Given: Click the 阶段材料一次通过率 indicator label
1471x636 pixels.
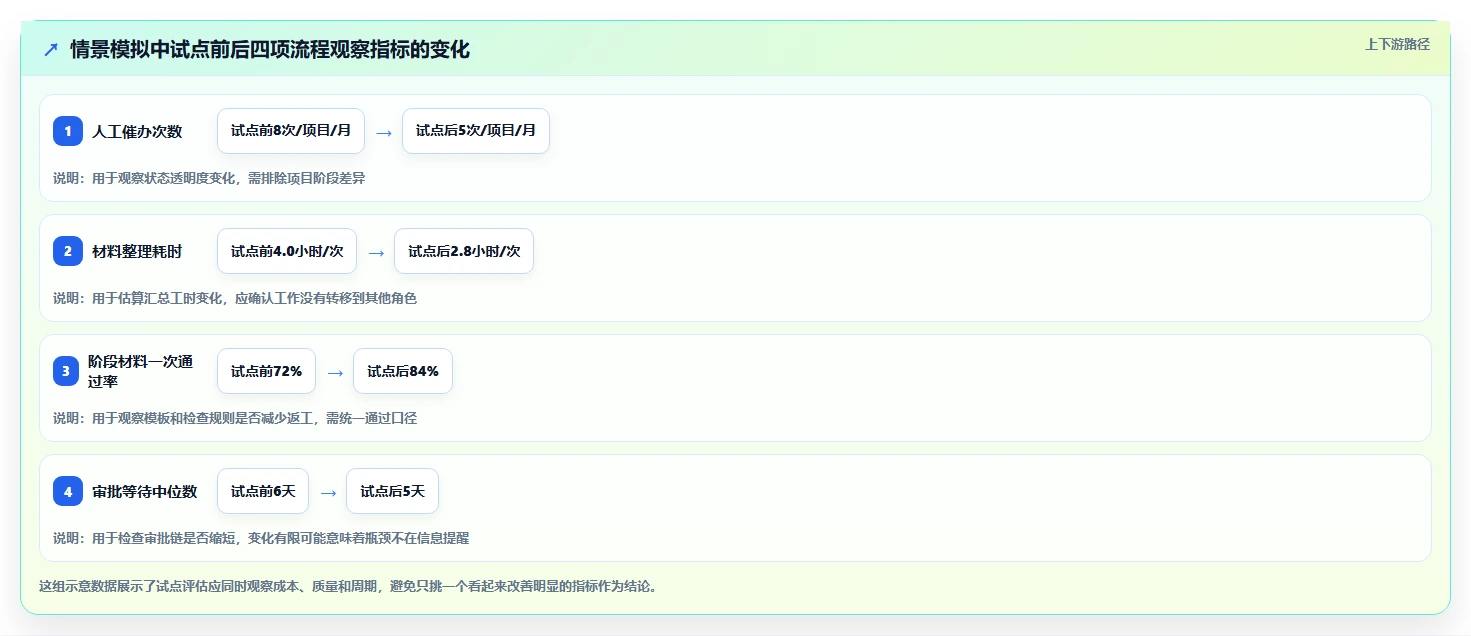Looking at the screenshot, I should (x=140, y=371).
